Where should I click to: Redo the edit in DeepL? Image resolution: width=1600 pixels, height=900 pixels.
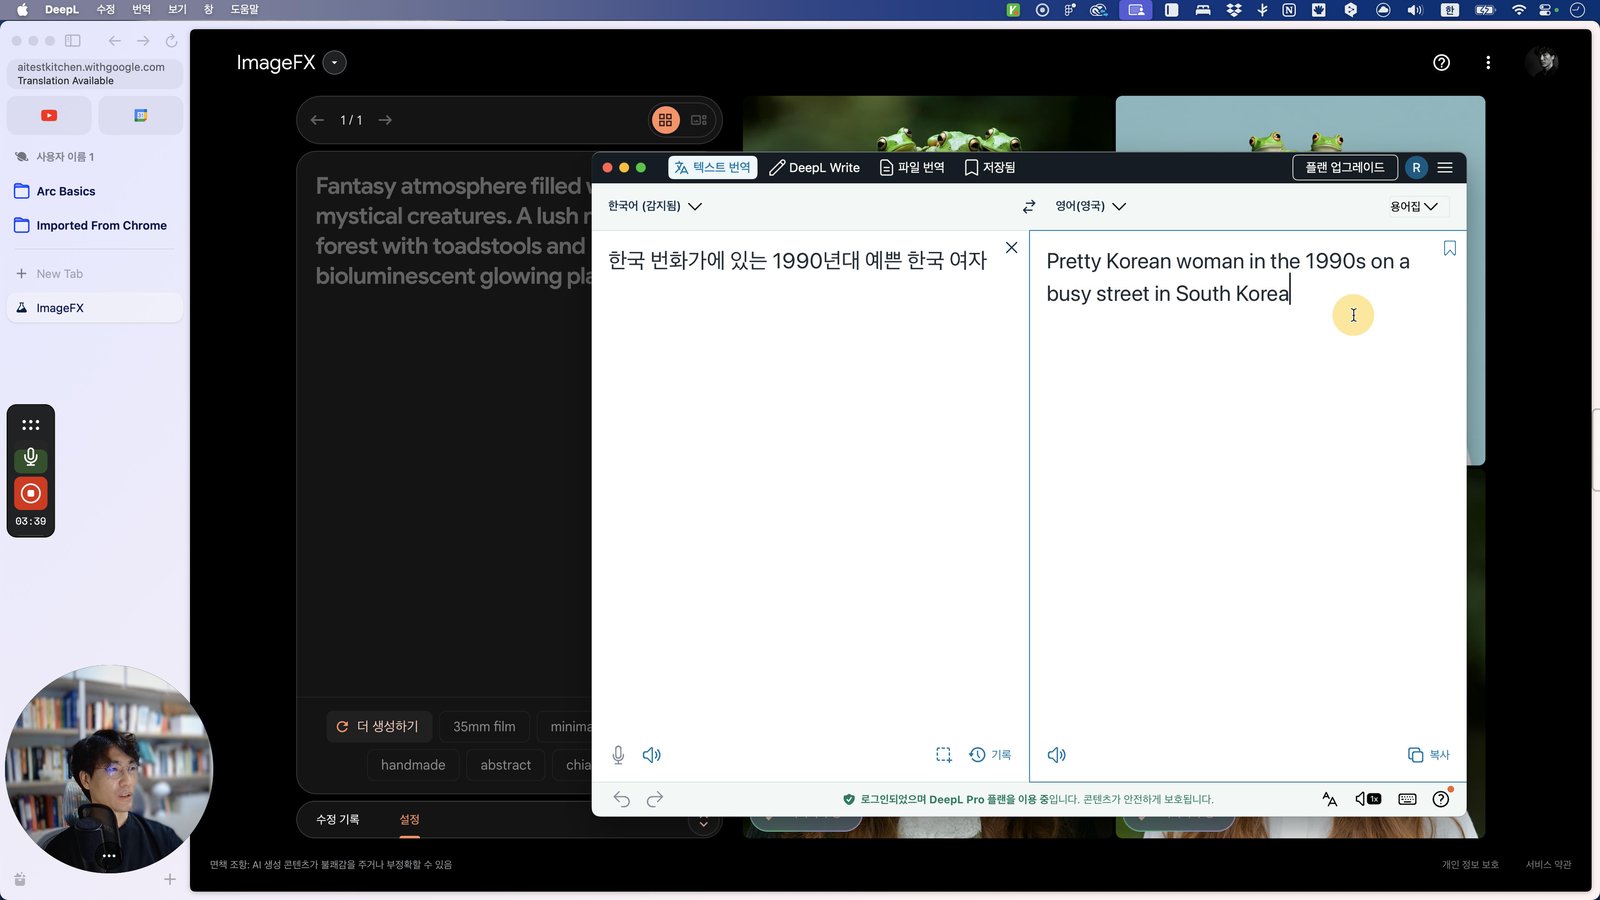click(x=655, y=799)
